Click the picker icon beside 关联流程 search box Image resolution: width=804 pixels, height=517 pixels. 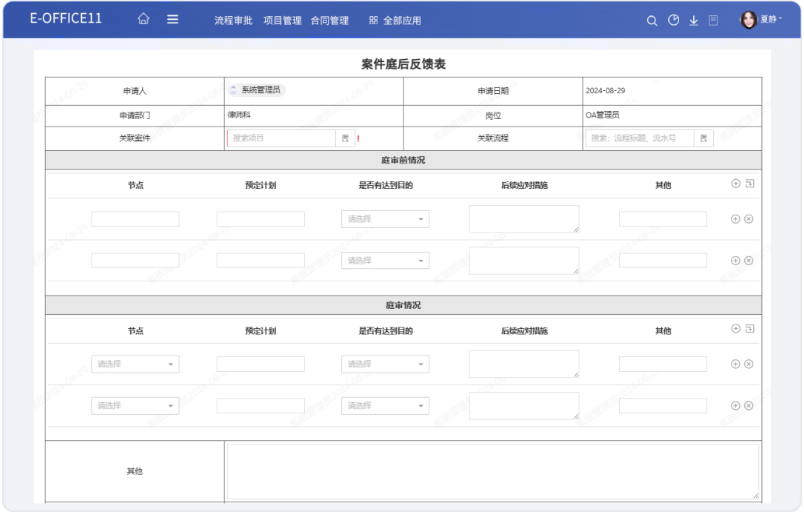point(704,139)
